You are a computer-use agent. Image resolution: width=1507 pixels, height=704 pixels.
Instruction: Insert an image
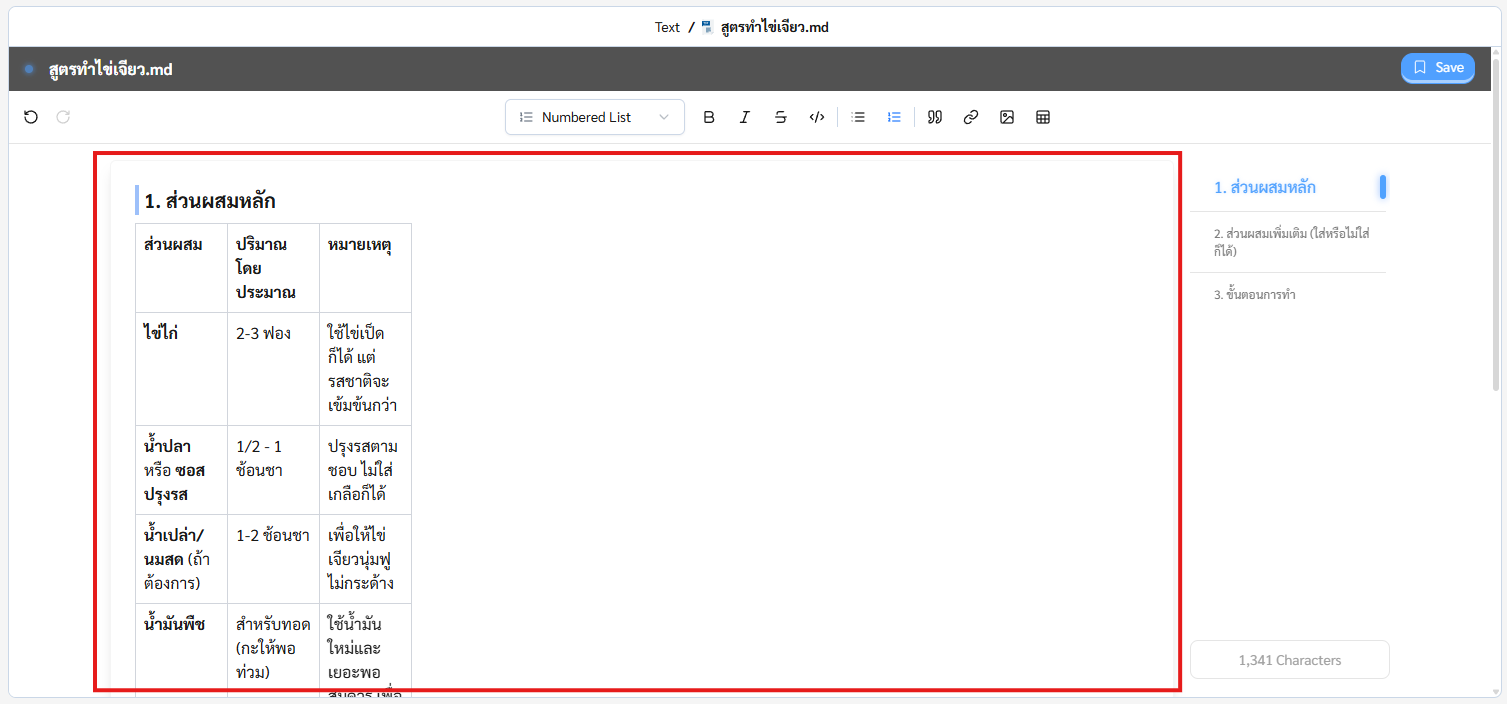coord(1007,117)
